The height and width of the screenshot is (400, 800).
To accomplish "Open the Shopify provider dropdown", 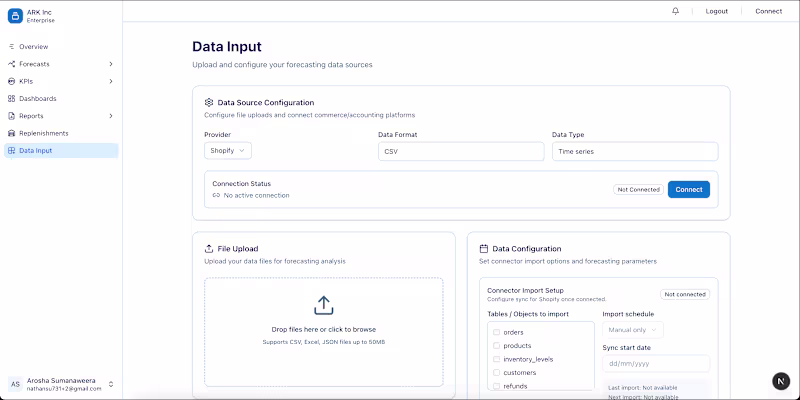I will [228, 151].
